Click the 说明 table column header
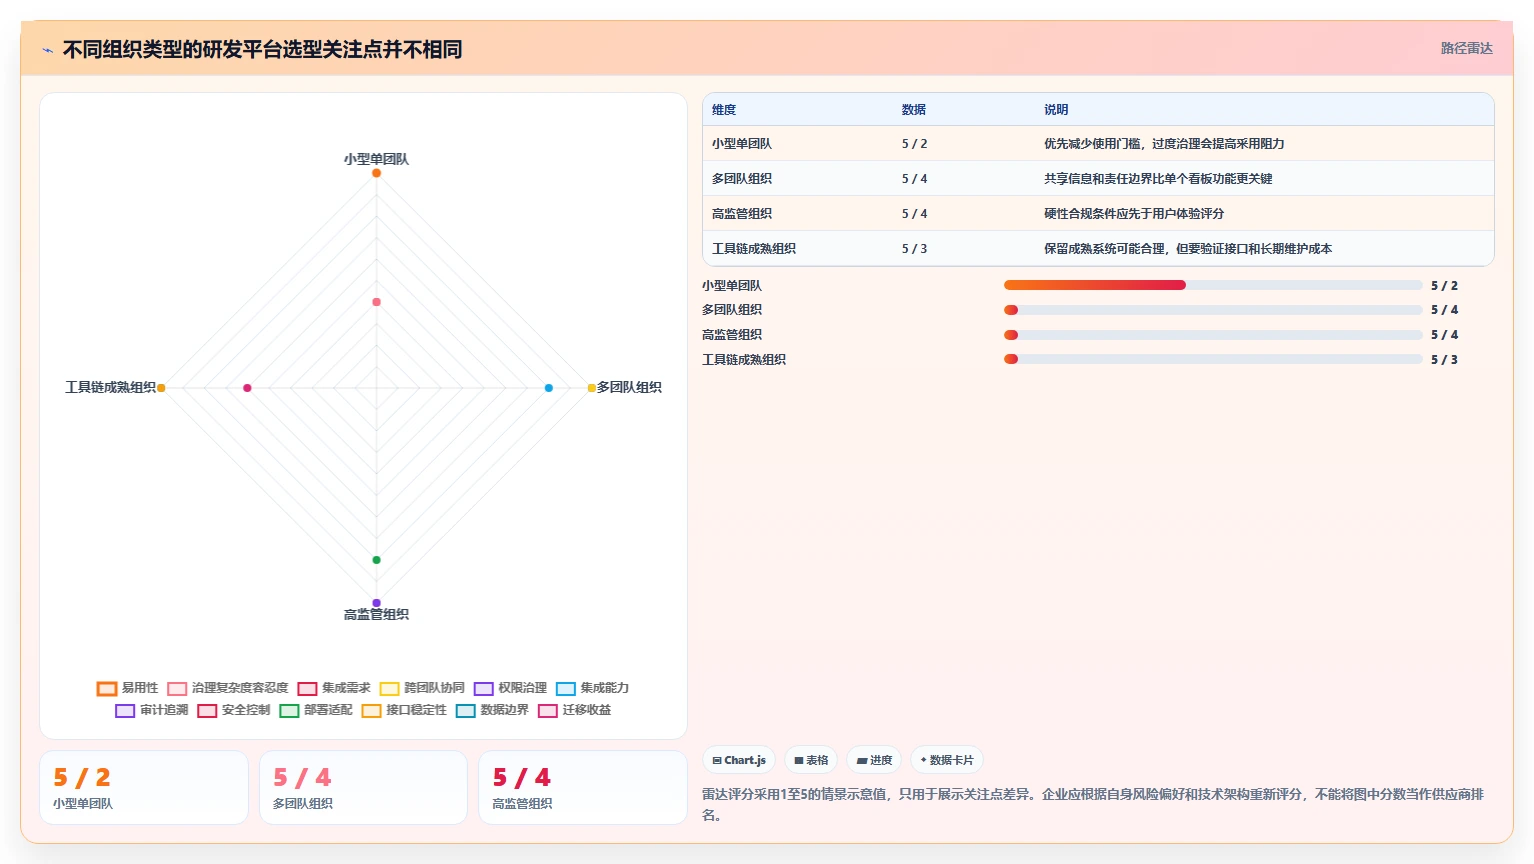This screenshot has width=1534, height=864. [x=1056, y=110]
